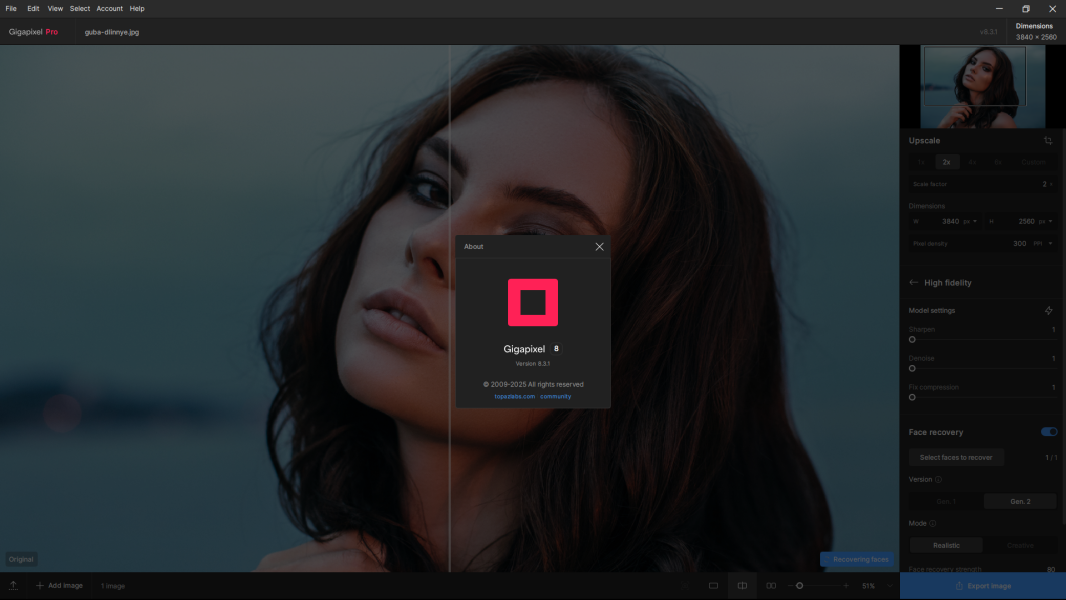Click the Version info icon
1066x600 pixels.
coord(938,480)
